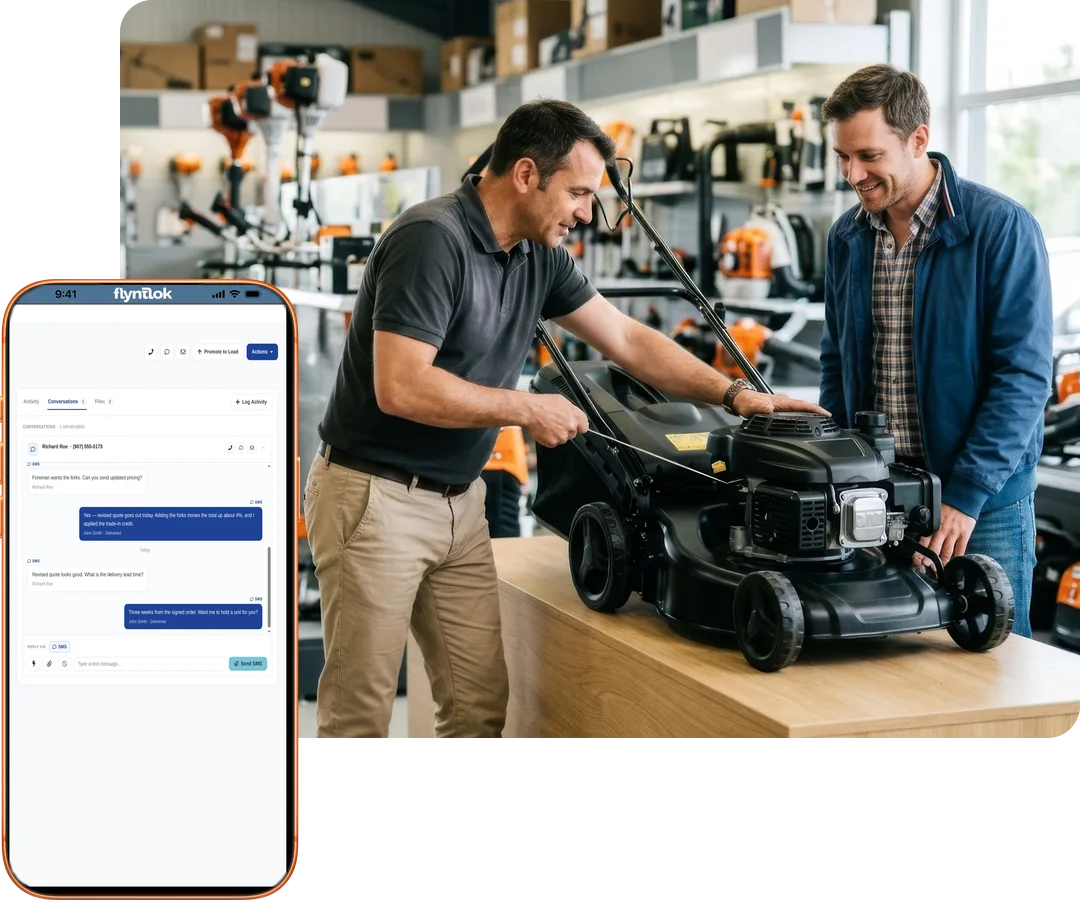
Task: Collapse the Richard Roe conversation chevron
Action: click(x=263, y=448)
